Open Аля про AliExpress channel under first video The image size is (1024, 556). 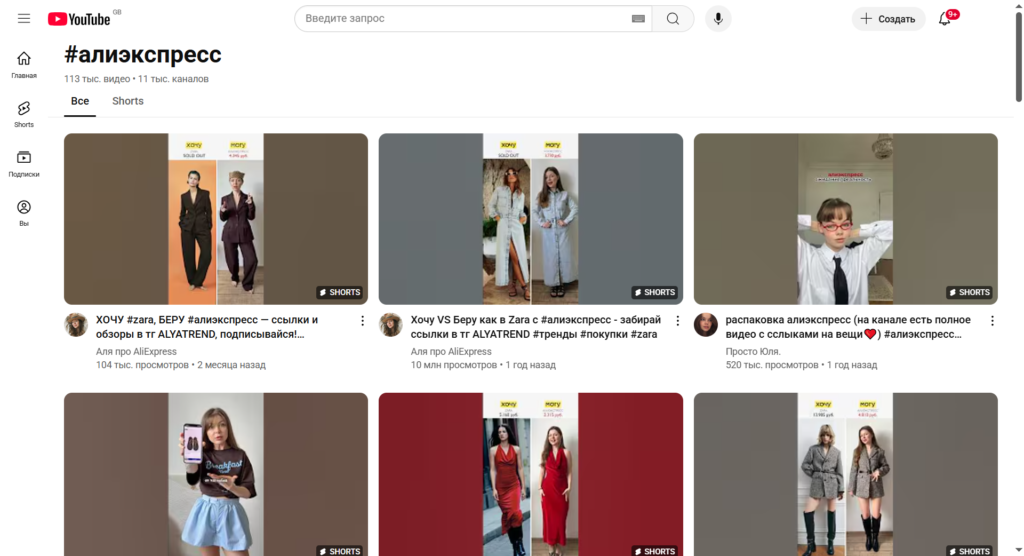tap(136, 352)
